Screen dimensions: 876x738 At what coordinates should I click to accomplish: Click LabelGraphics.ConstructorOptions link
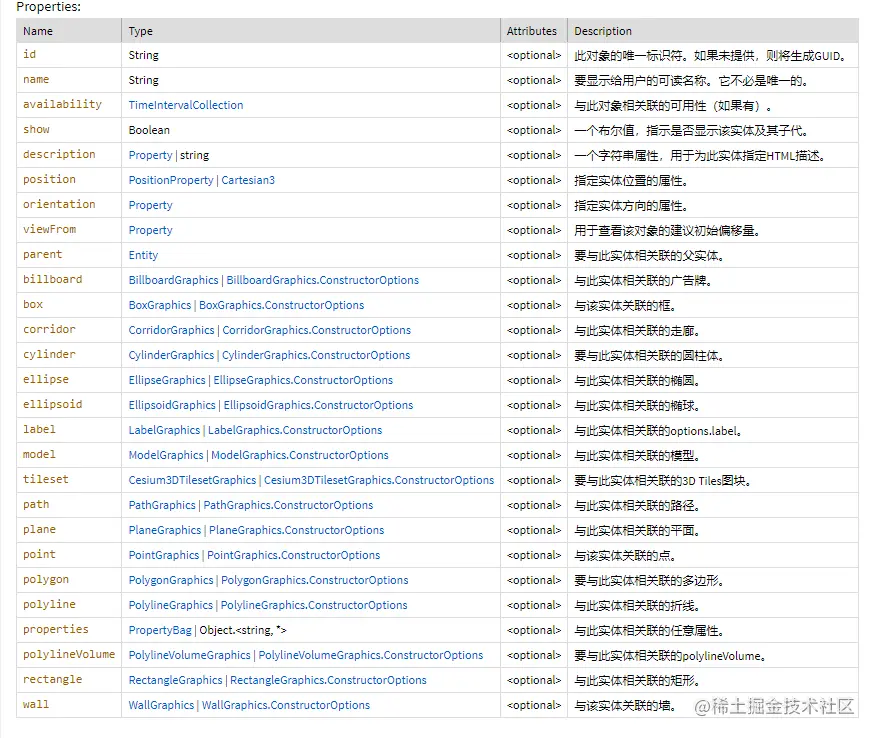click(295, 430)
